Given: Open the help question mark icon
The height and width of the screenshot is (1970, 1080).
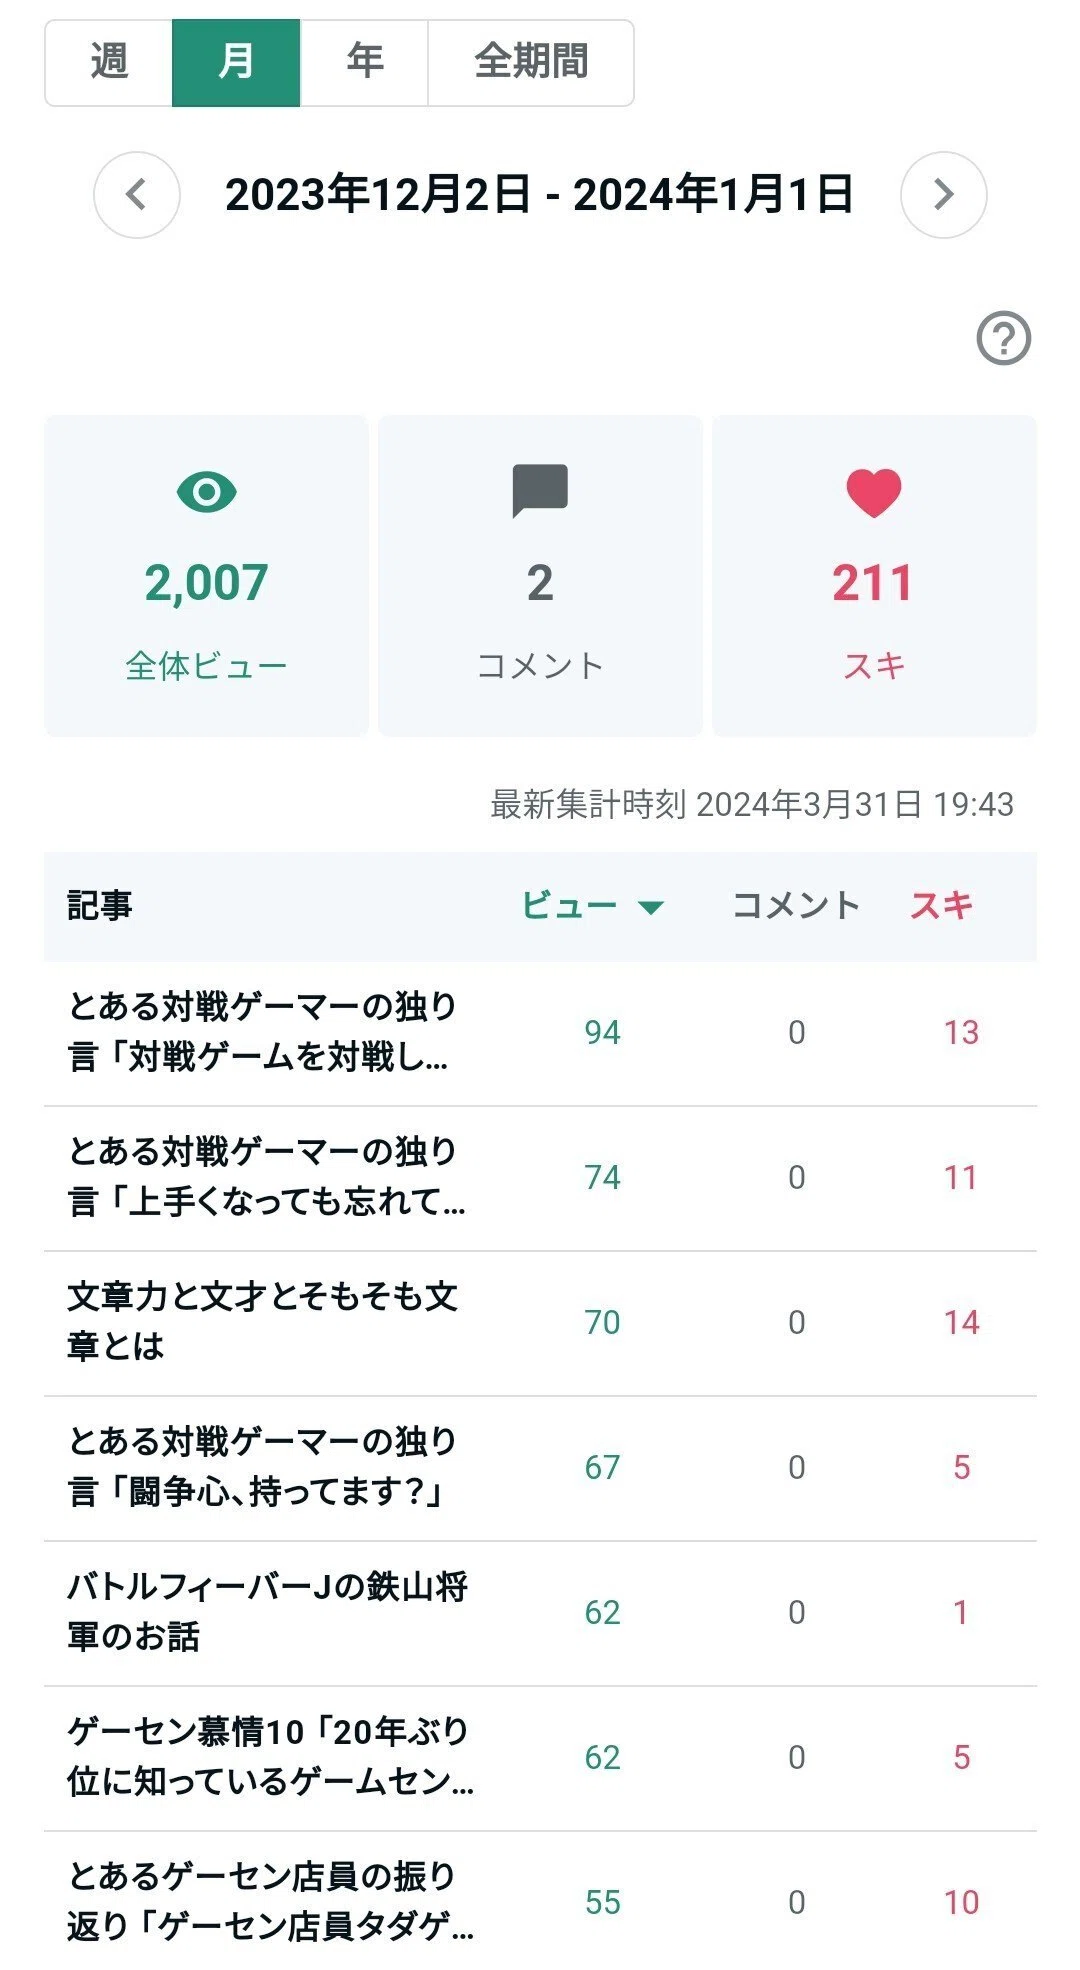Looking at the screenshot, I should click(1003, 339).
